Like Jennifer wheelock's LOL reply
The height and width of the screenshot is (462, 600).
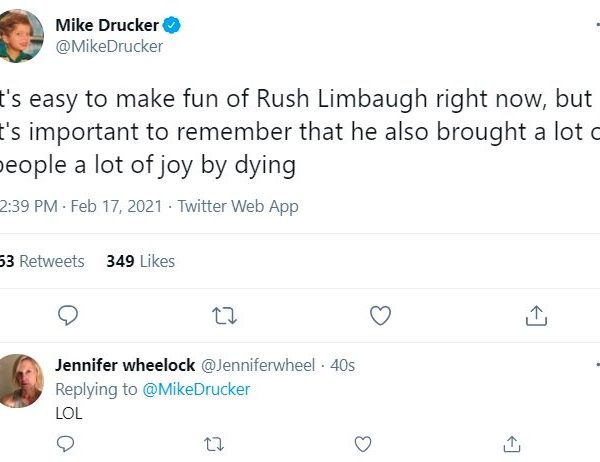(363, 443)
